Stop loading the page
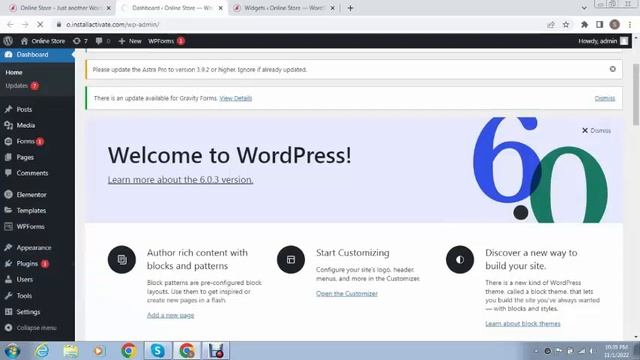640x360 pixels. tap(40, 24)
